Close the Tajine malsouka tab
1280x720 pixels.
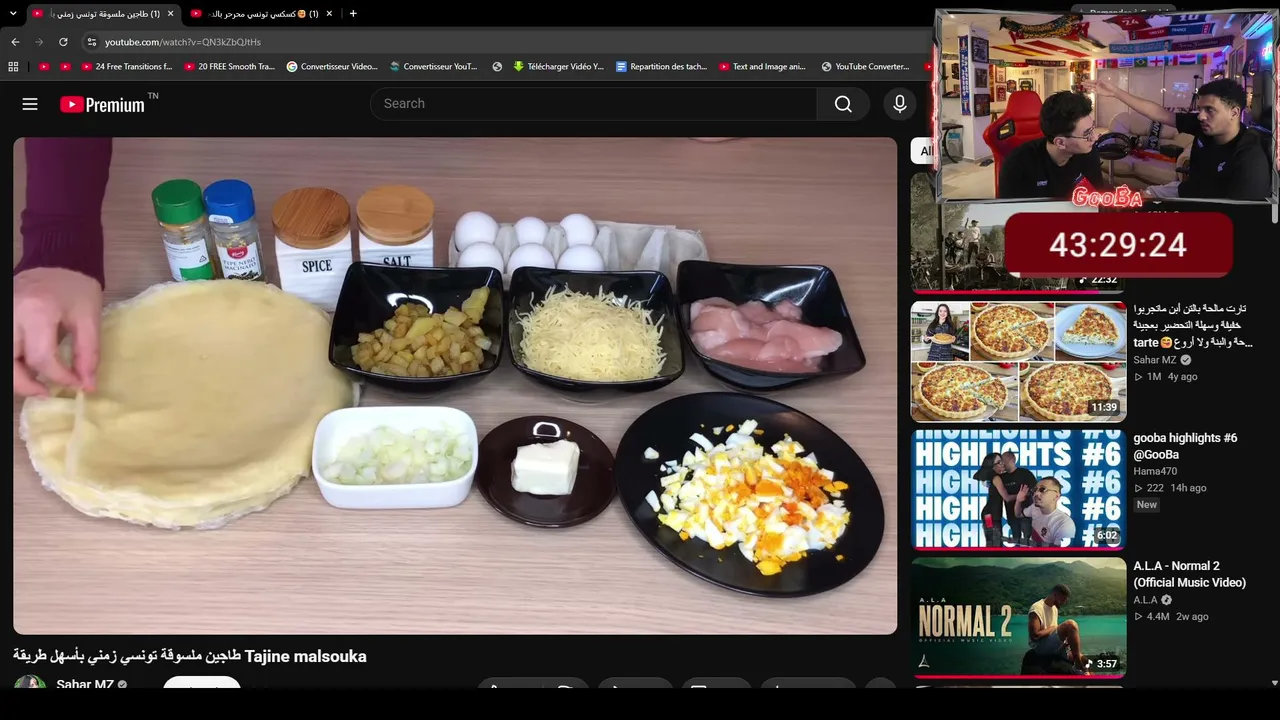(x=170, y=13)
